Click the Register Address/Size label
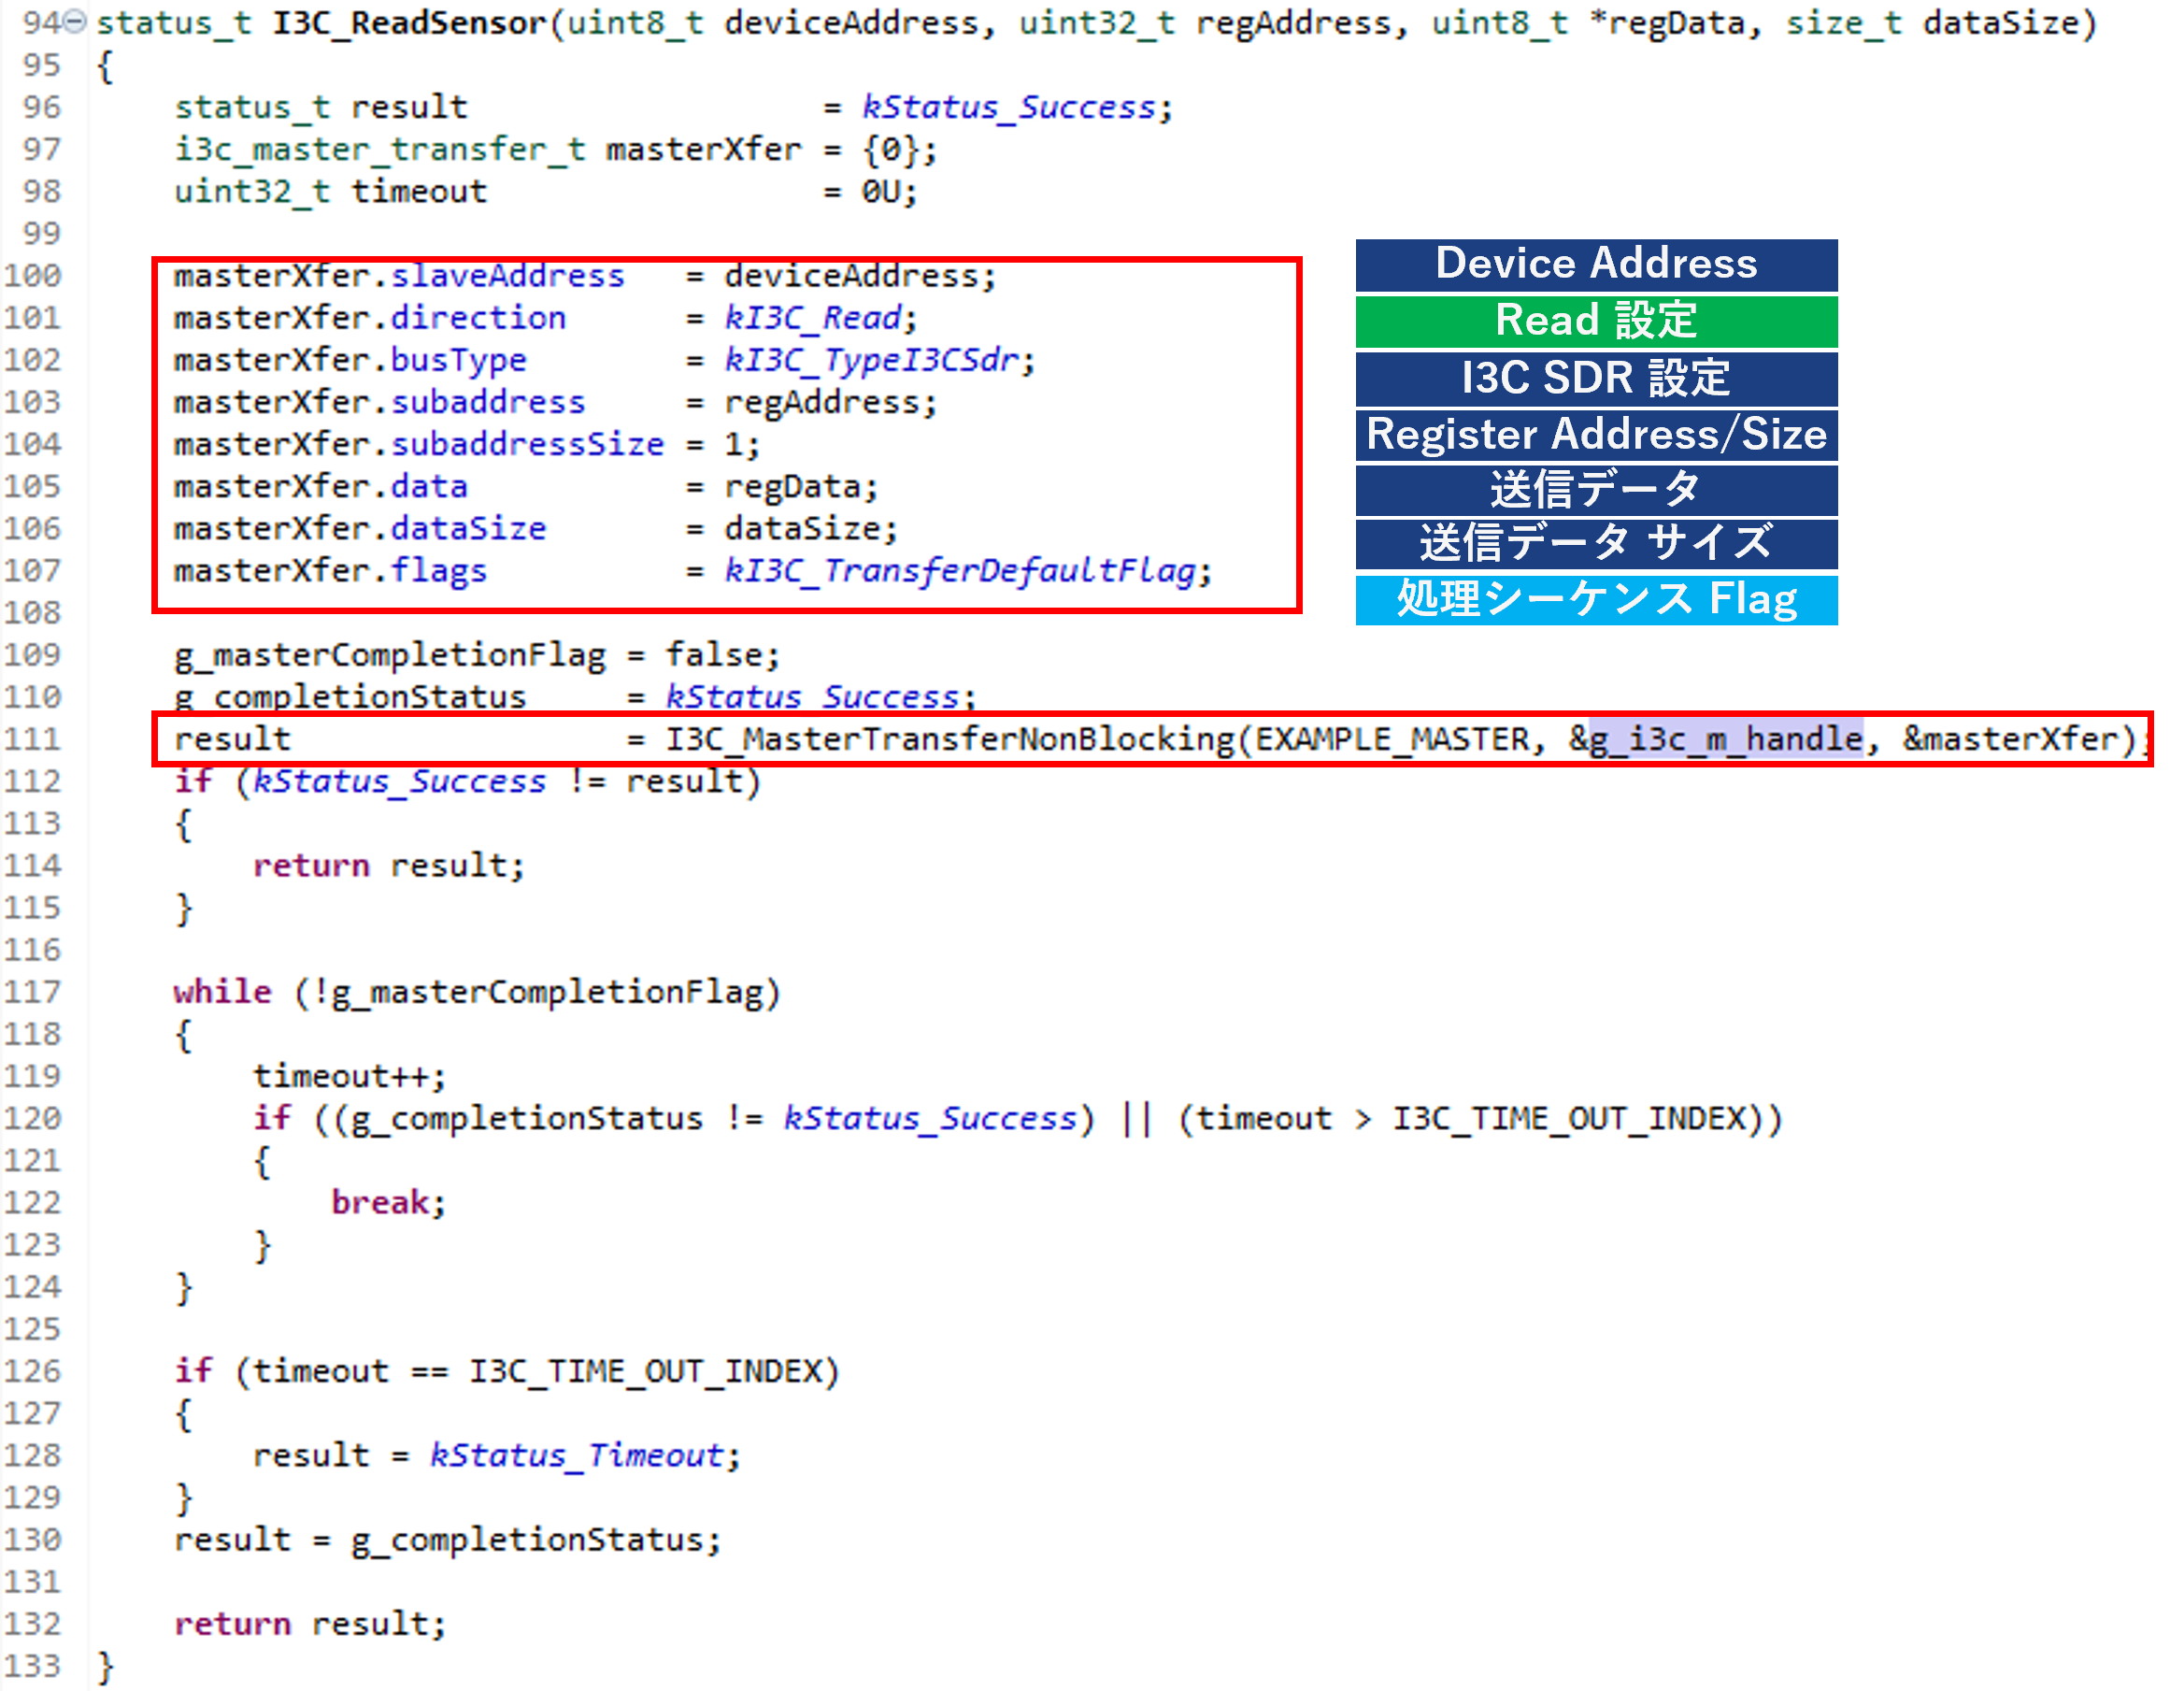Screen dimensions: 2184x1691 [x=1595, y=434]
